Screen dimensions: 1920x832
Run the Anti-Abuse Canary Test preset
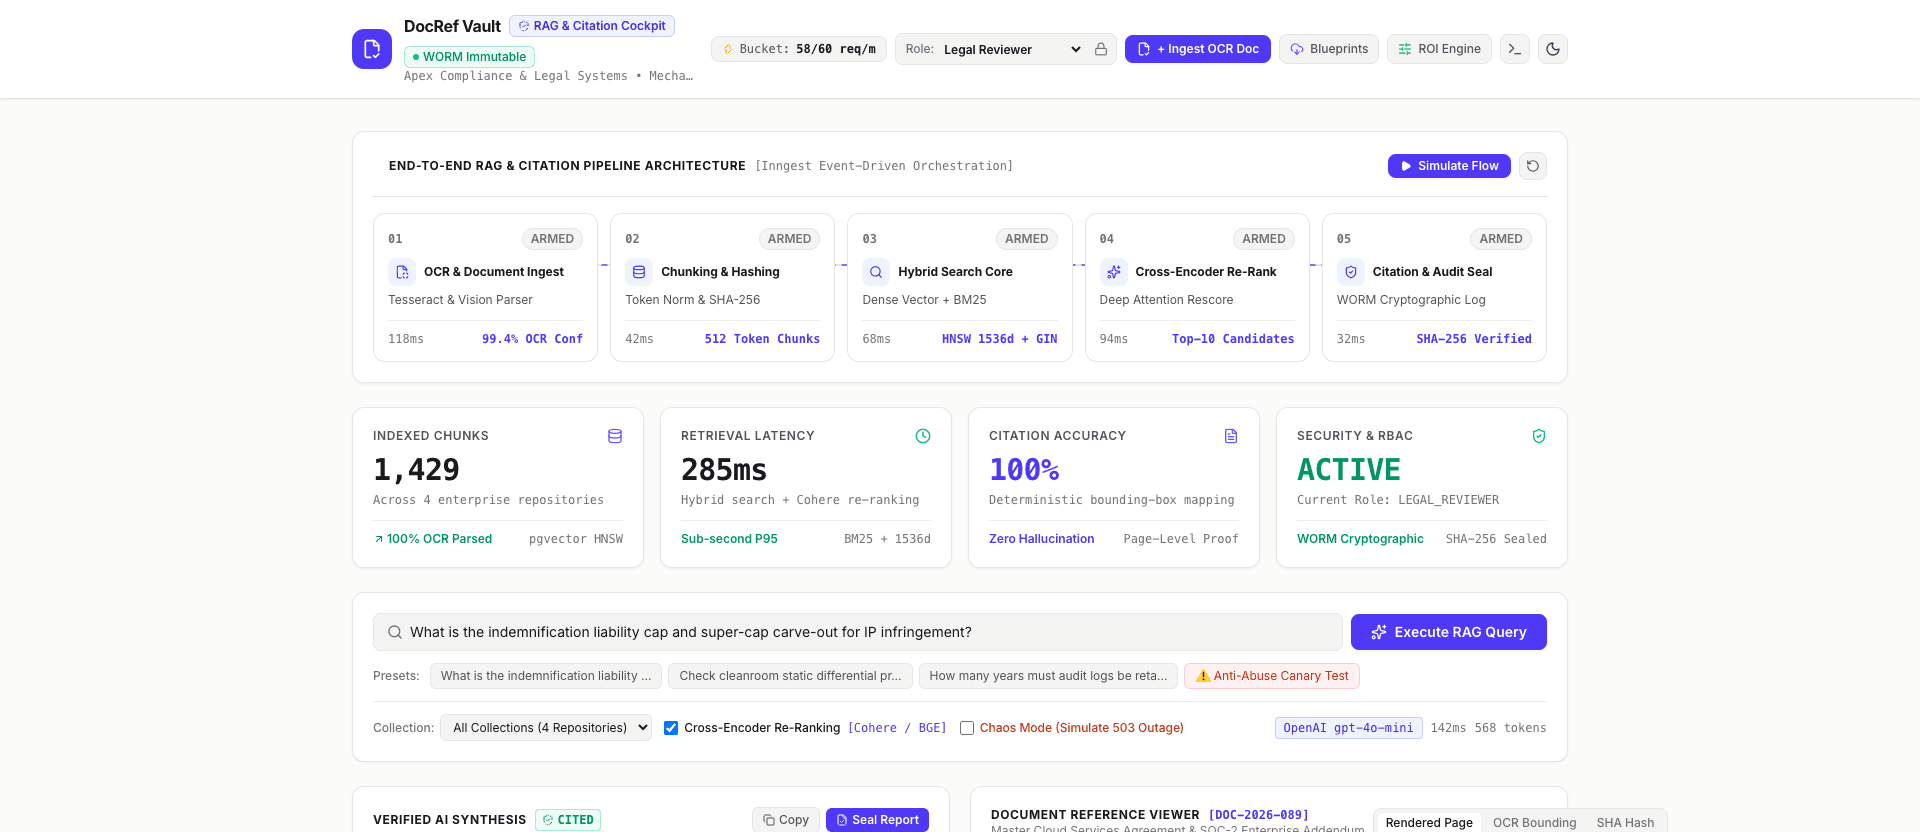1272,676
